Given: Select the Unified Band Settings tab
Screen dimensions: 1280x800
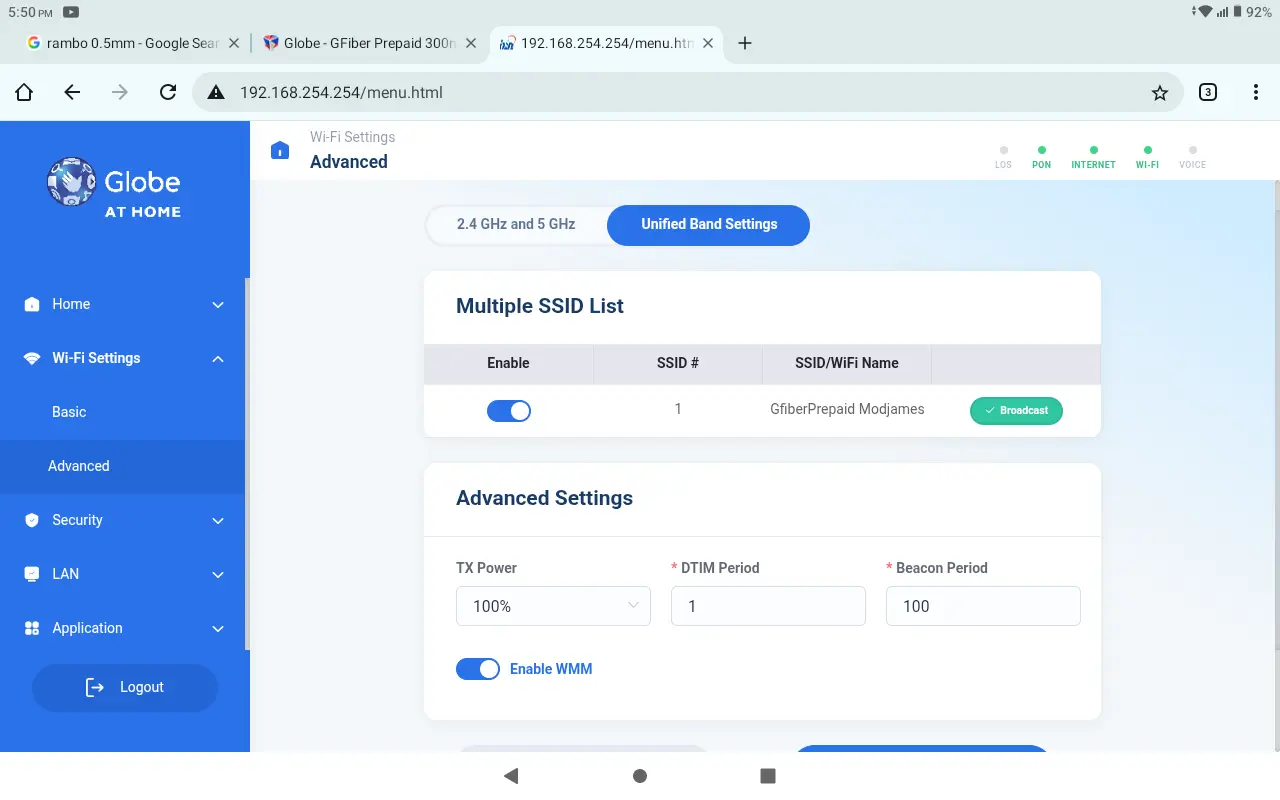Looking at the screenshot, I should point(709,224).
